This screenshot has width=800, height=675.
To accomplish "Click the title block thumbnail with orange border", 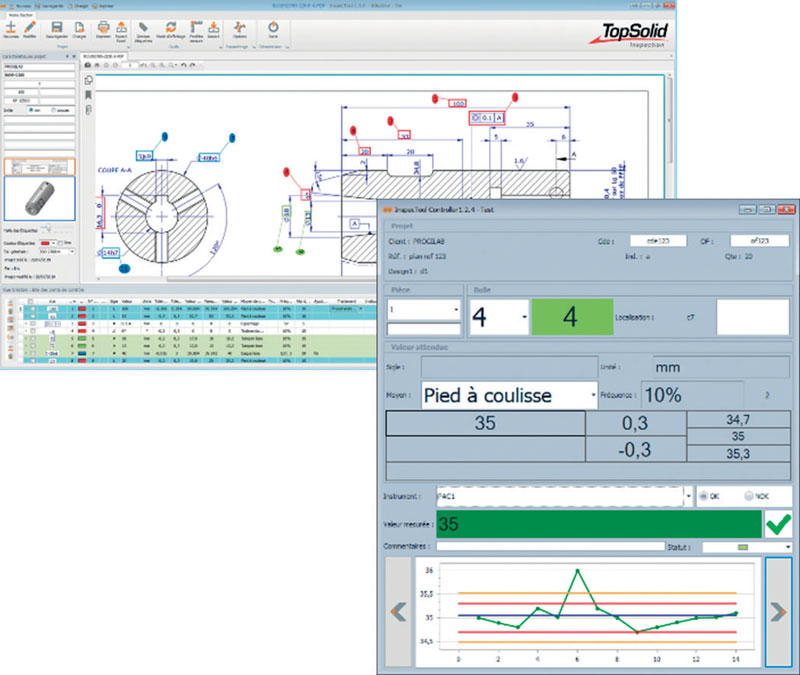I will 40,166.
